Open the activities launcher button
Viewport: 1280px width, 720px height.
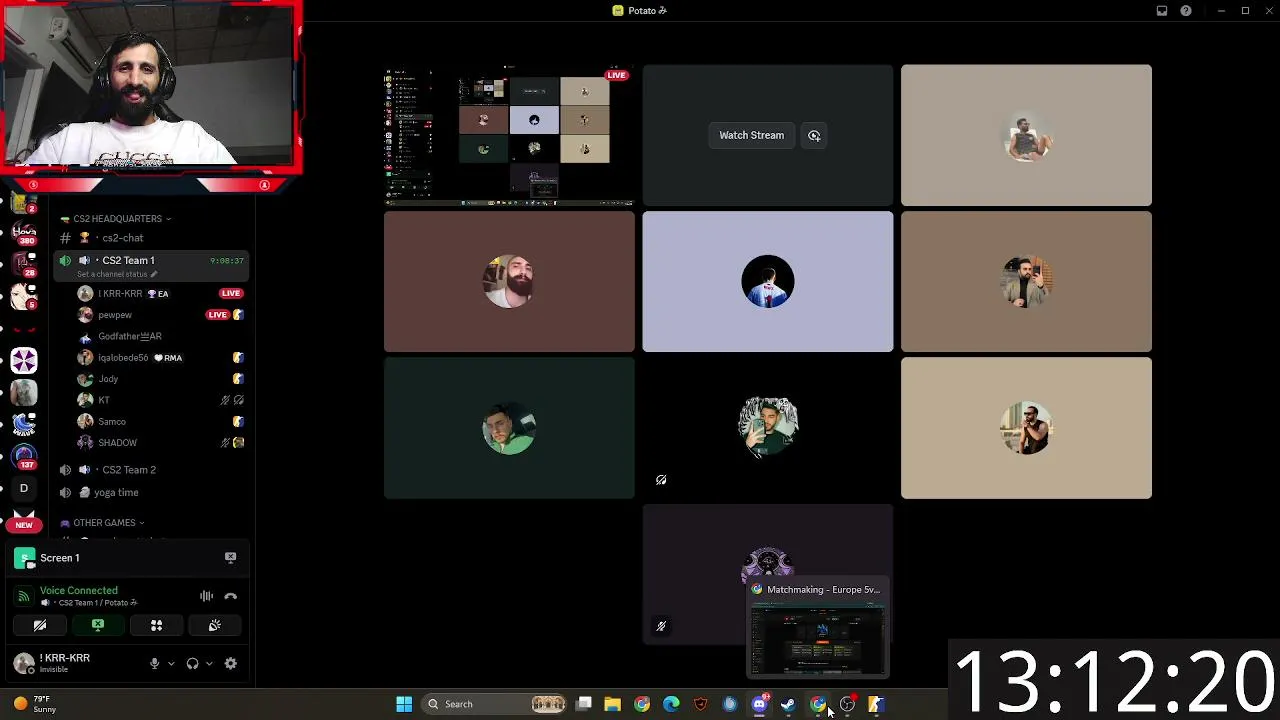(x=156, y=625)
